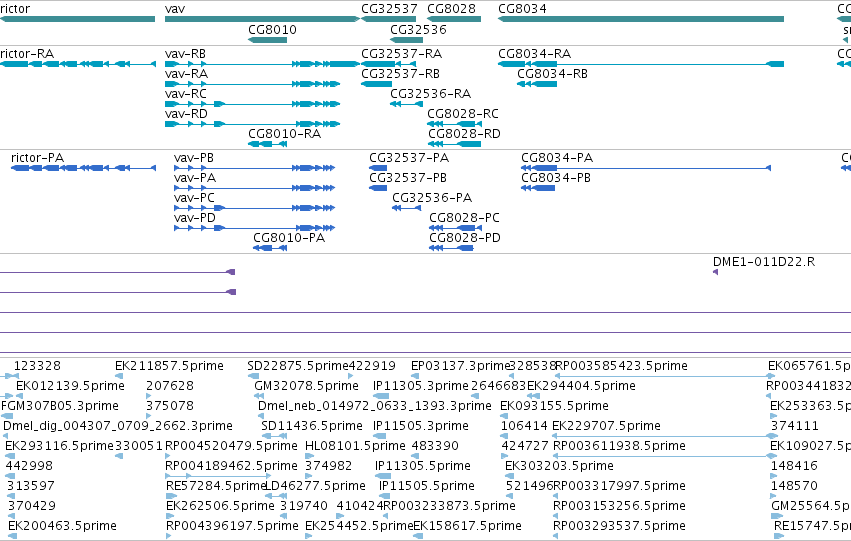
Task: Select the RP003611938.5prime EST label
Action: [x=619, y=447]
